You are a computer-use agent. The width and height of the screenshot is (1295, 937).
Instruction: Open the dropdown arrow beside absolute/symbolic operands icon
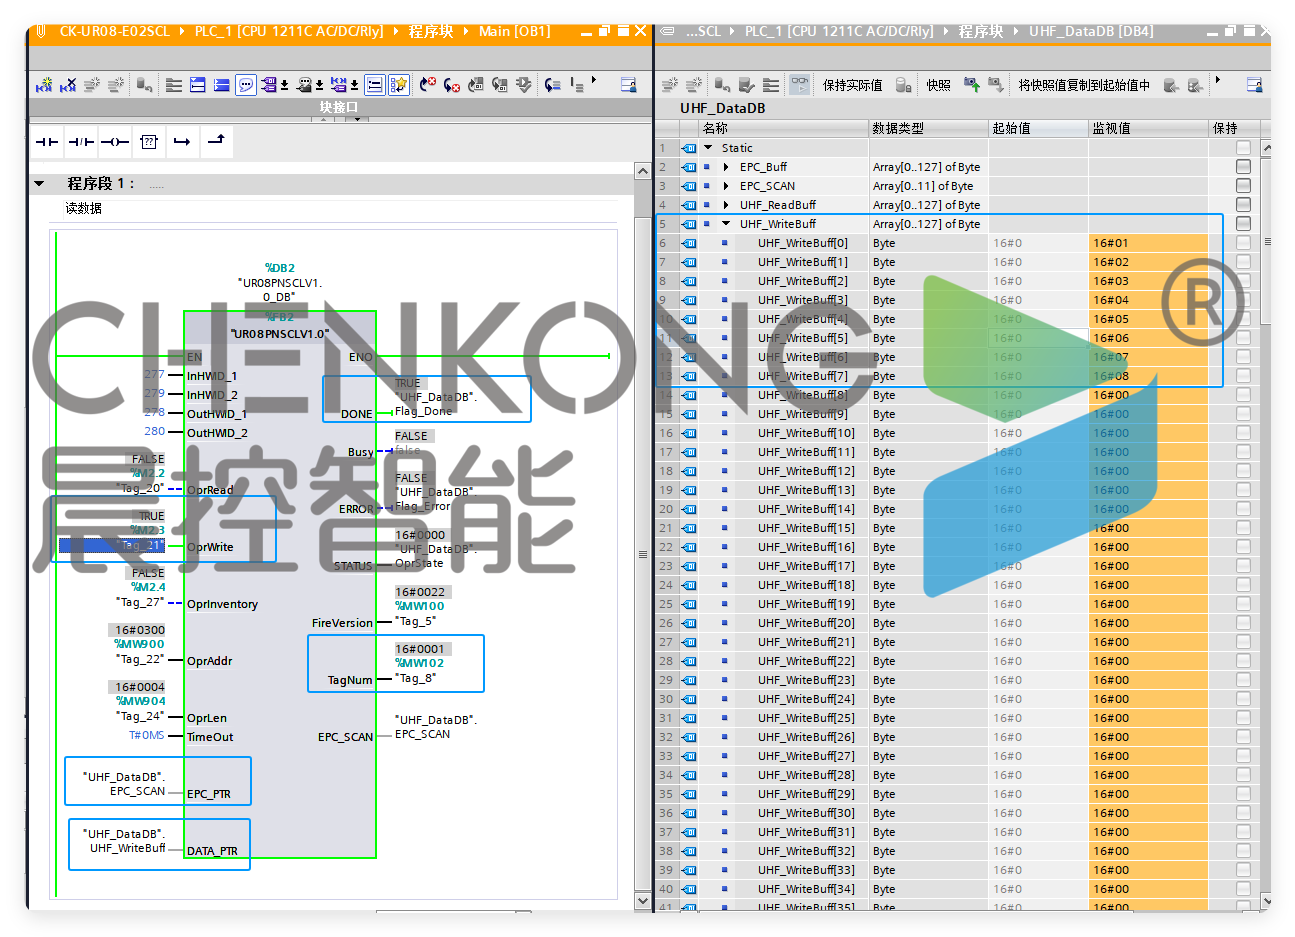(x=284, y=86)
